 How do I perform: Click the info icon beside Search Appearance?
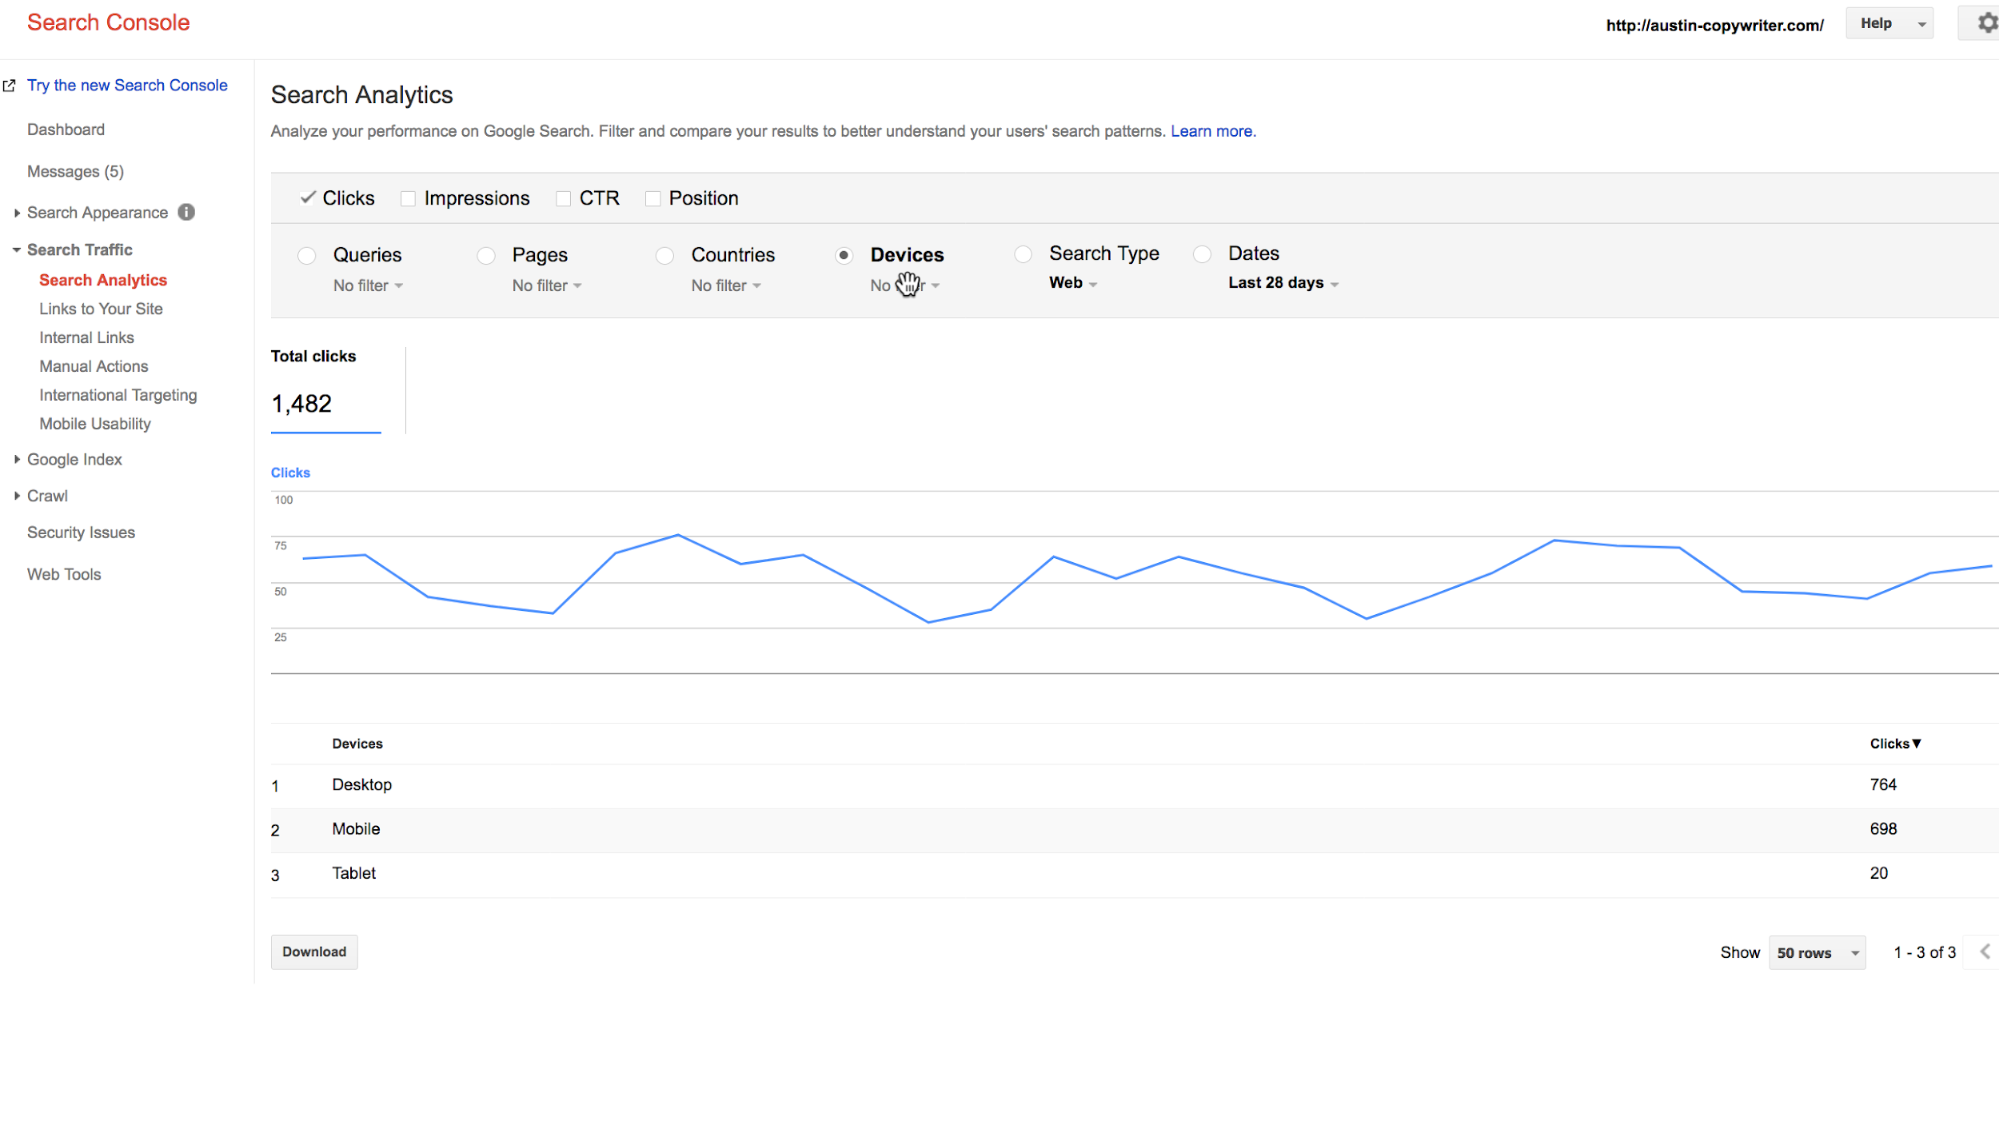pos(186,212)
